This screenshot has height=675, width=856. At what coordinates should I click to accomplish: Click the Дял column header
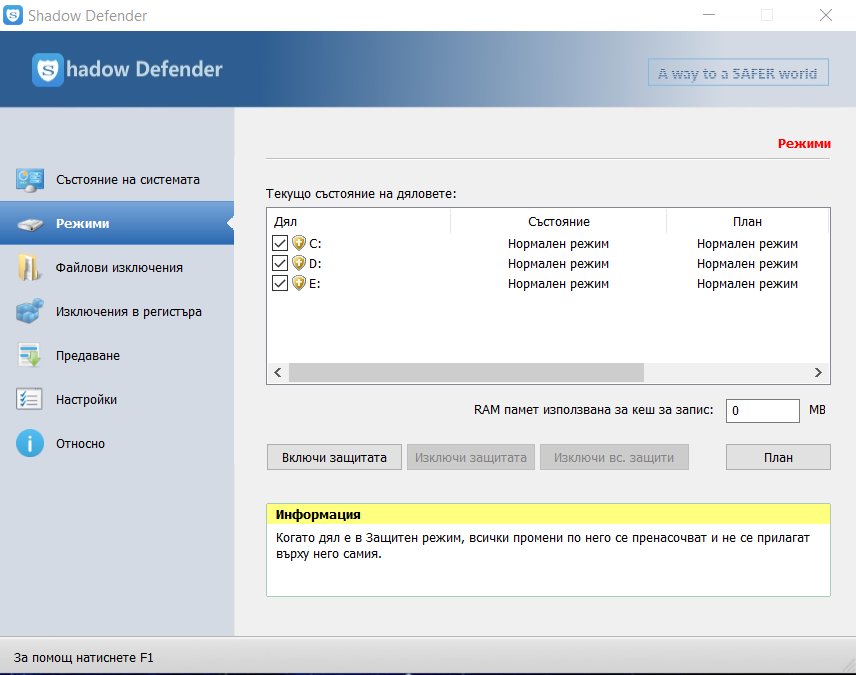tap(359, 222)
